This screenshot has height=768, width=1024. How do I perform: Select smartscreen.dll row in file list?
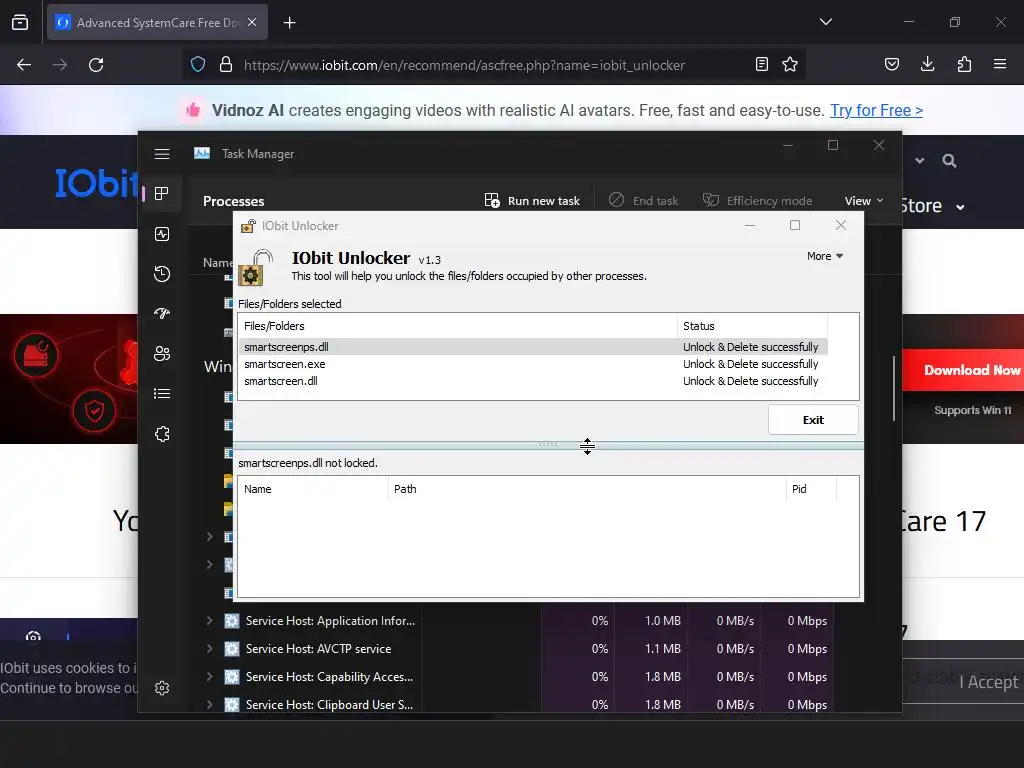pos(533,381)
